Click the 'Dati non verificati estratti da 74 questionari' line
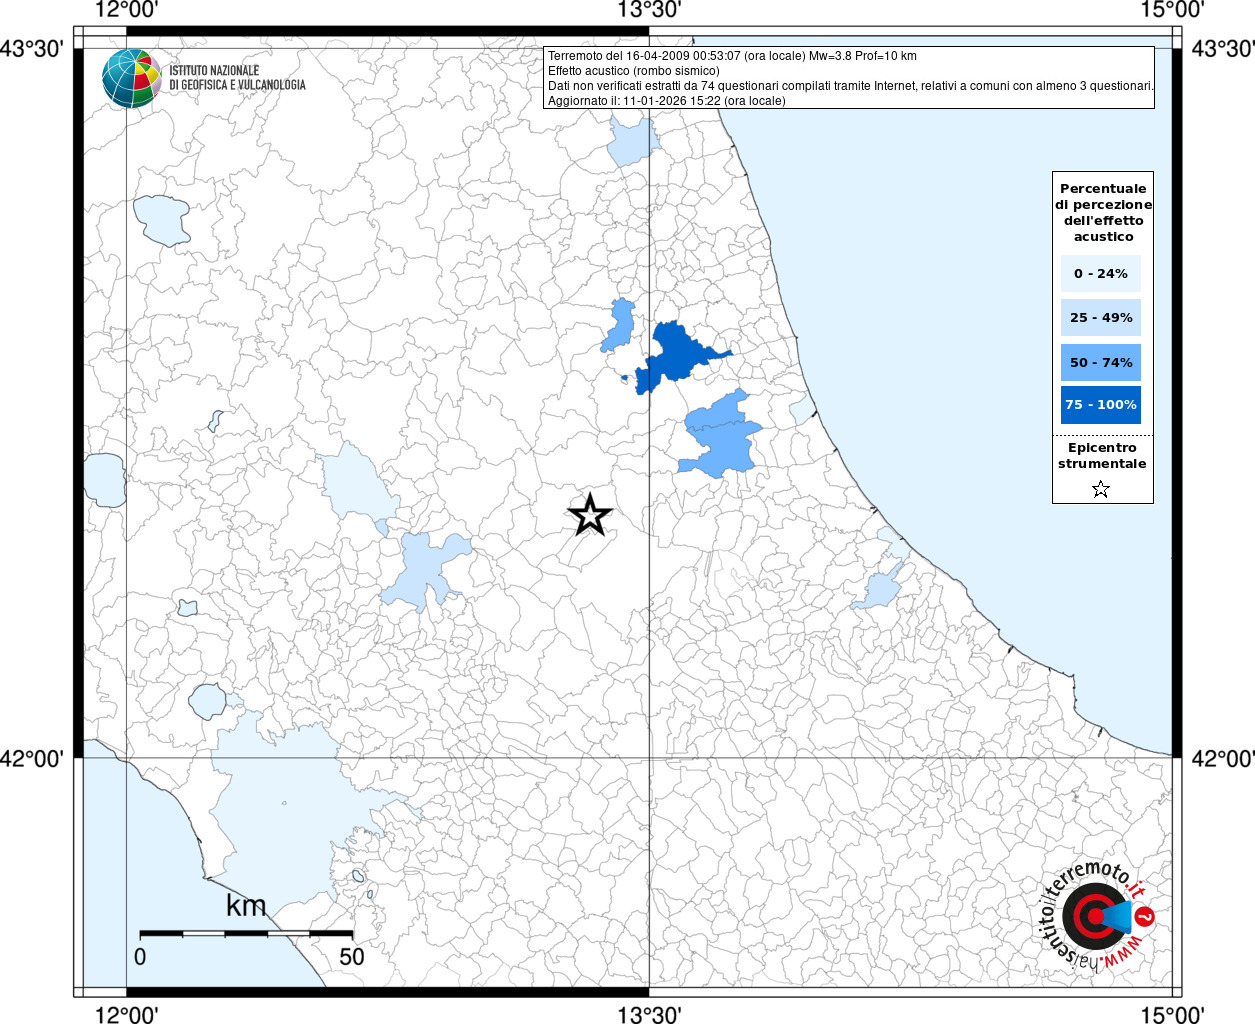The height and width of the screenshot is (1024, 1255). click(851, 86)
